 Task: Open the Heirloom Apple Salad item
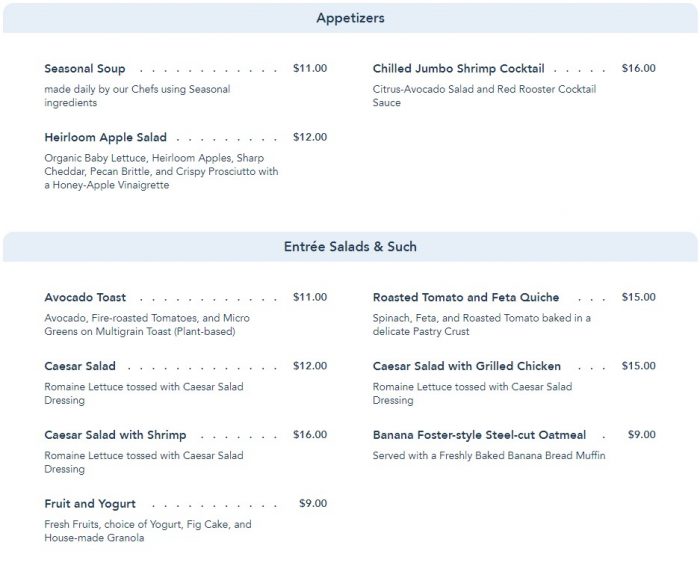[x=105, y=138]
